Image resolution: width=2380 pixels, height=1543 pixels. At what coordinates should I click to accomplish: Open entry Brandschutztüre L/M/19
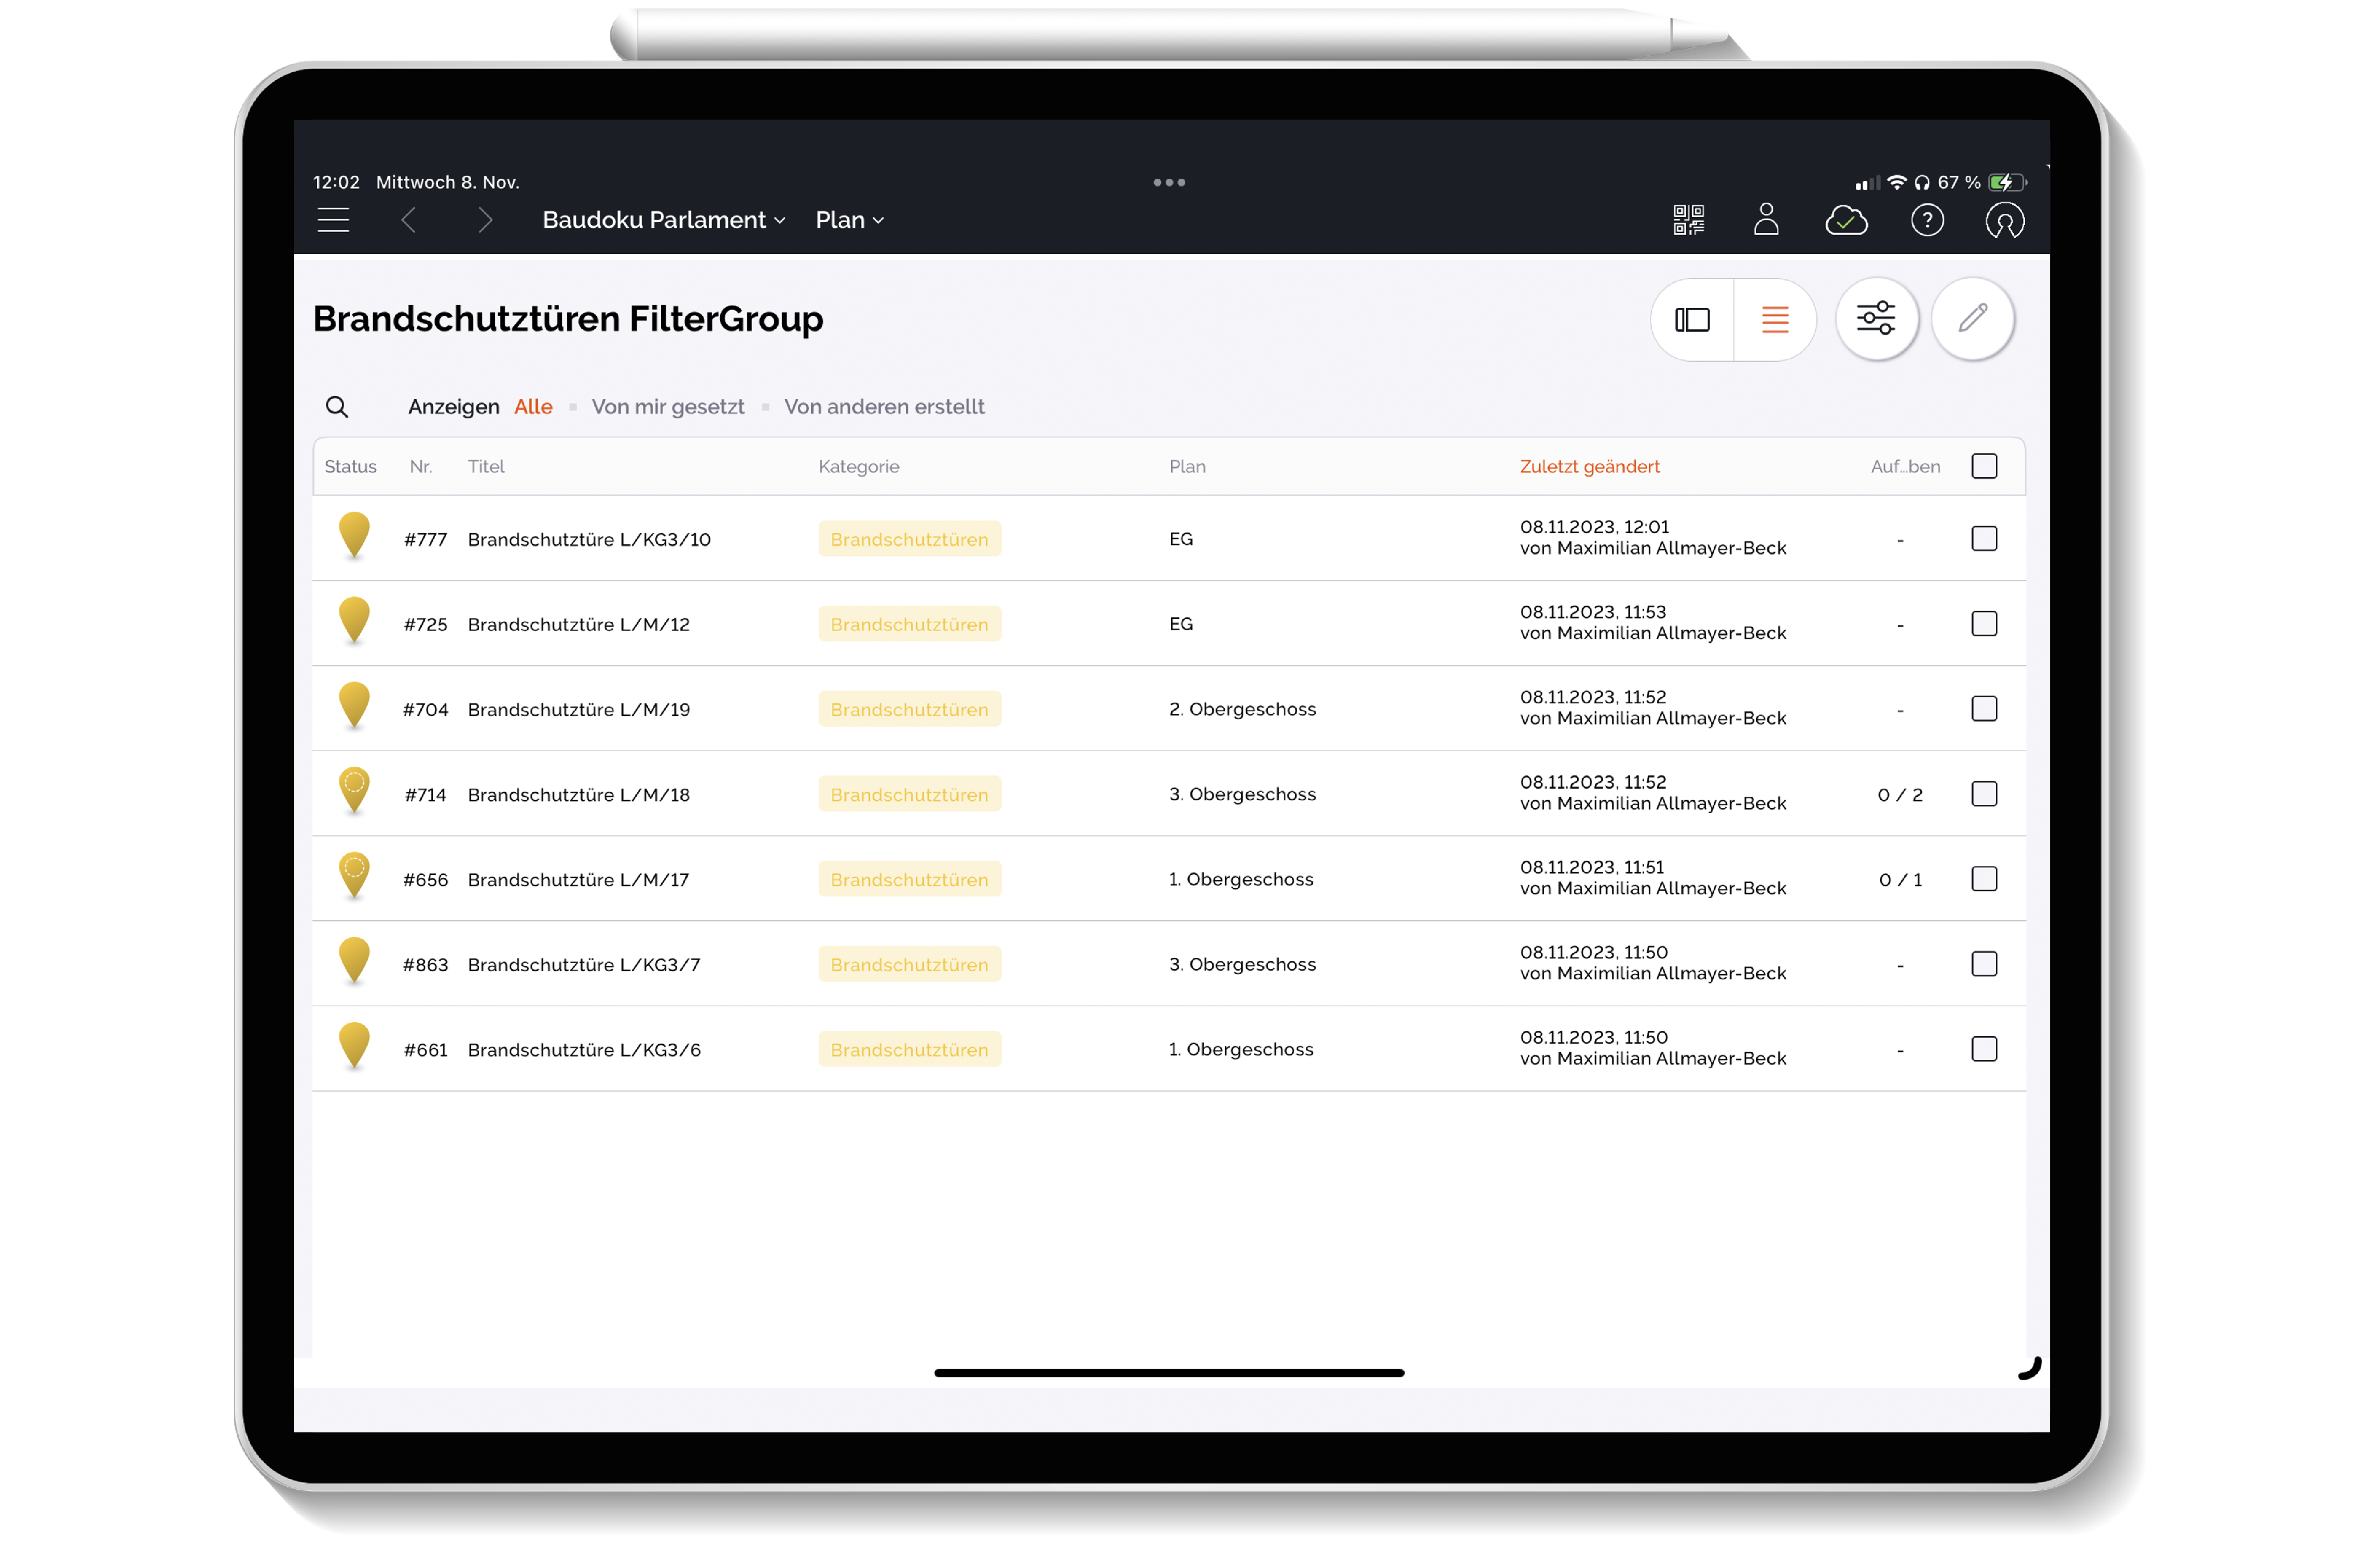(x=579, y=710)
